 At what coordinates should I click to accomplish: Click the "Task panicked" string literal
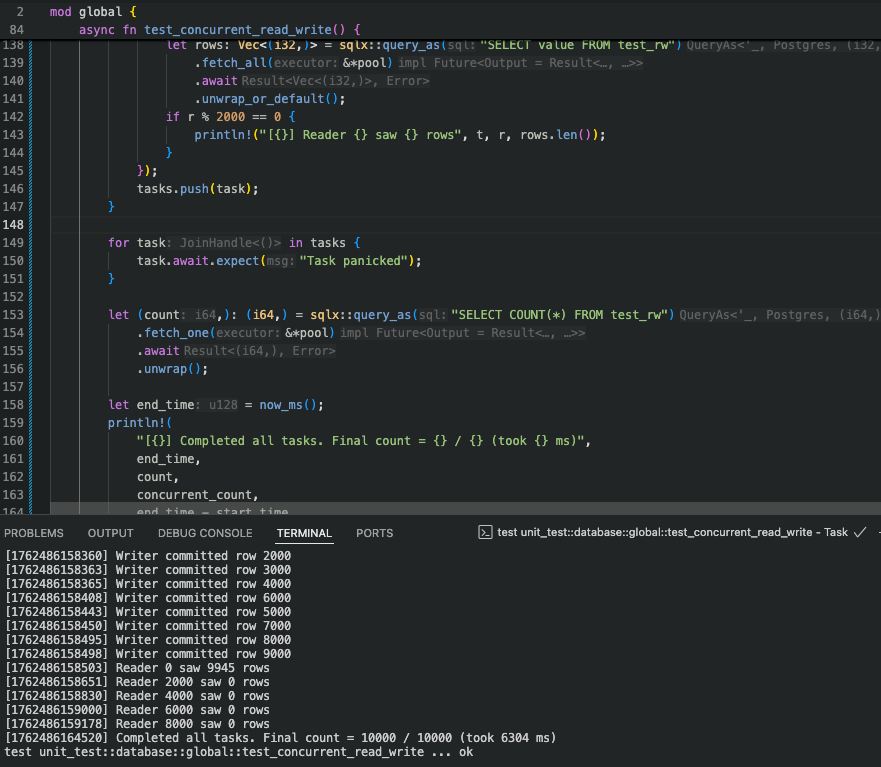[353, 261]
